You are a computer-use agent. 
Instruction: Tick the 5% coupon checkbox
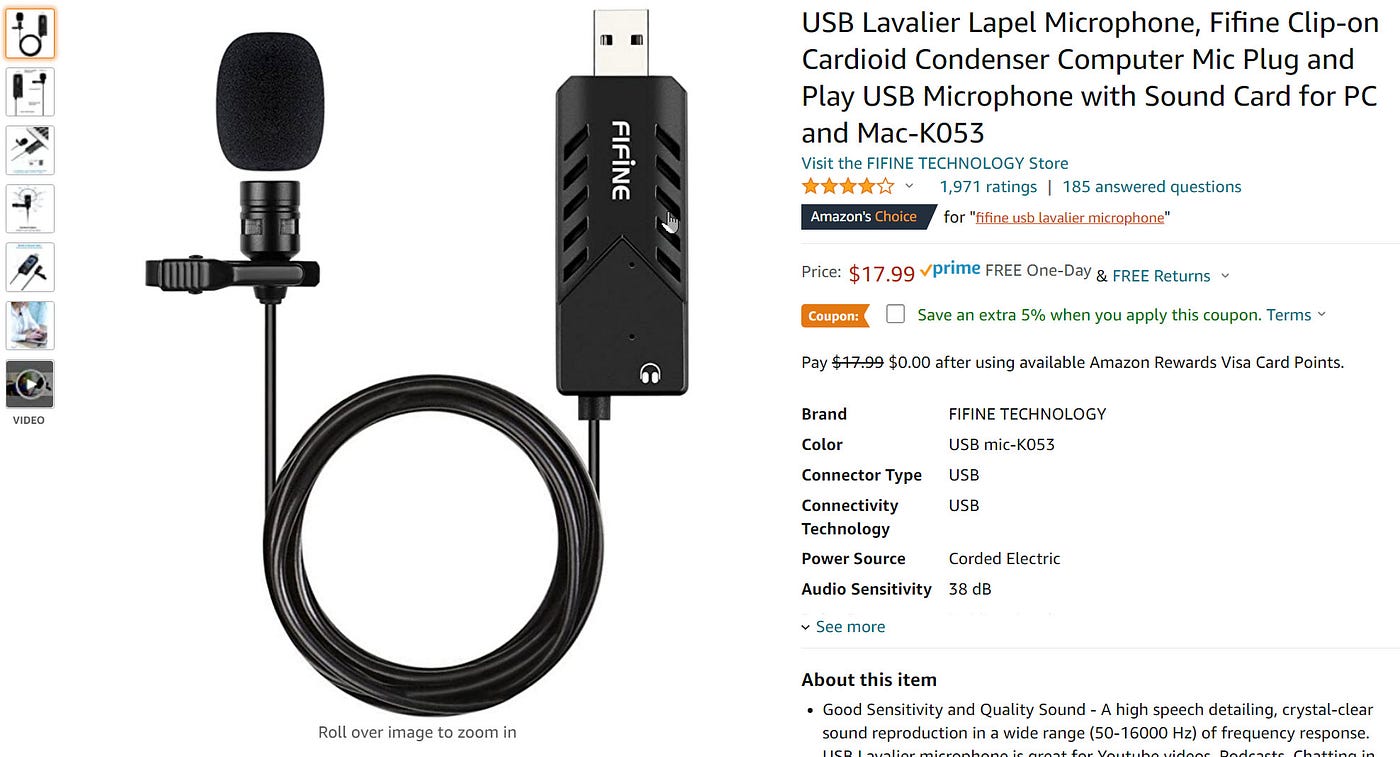(896, 314)
